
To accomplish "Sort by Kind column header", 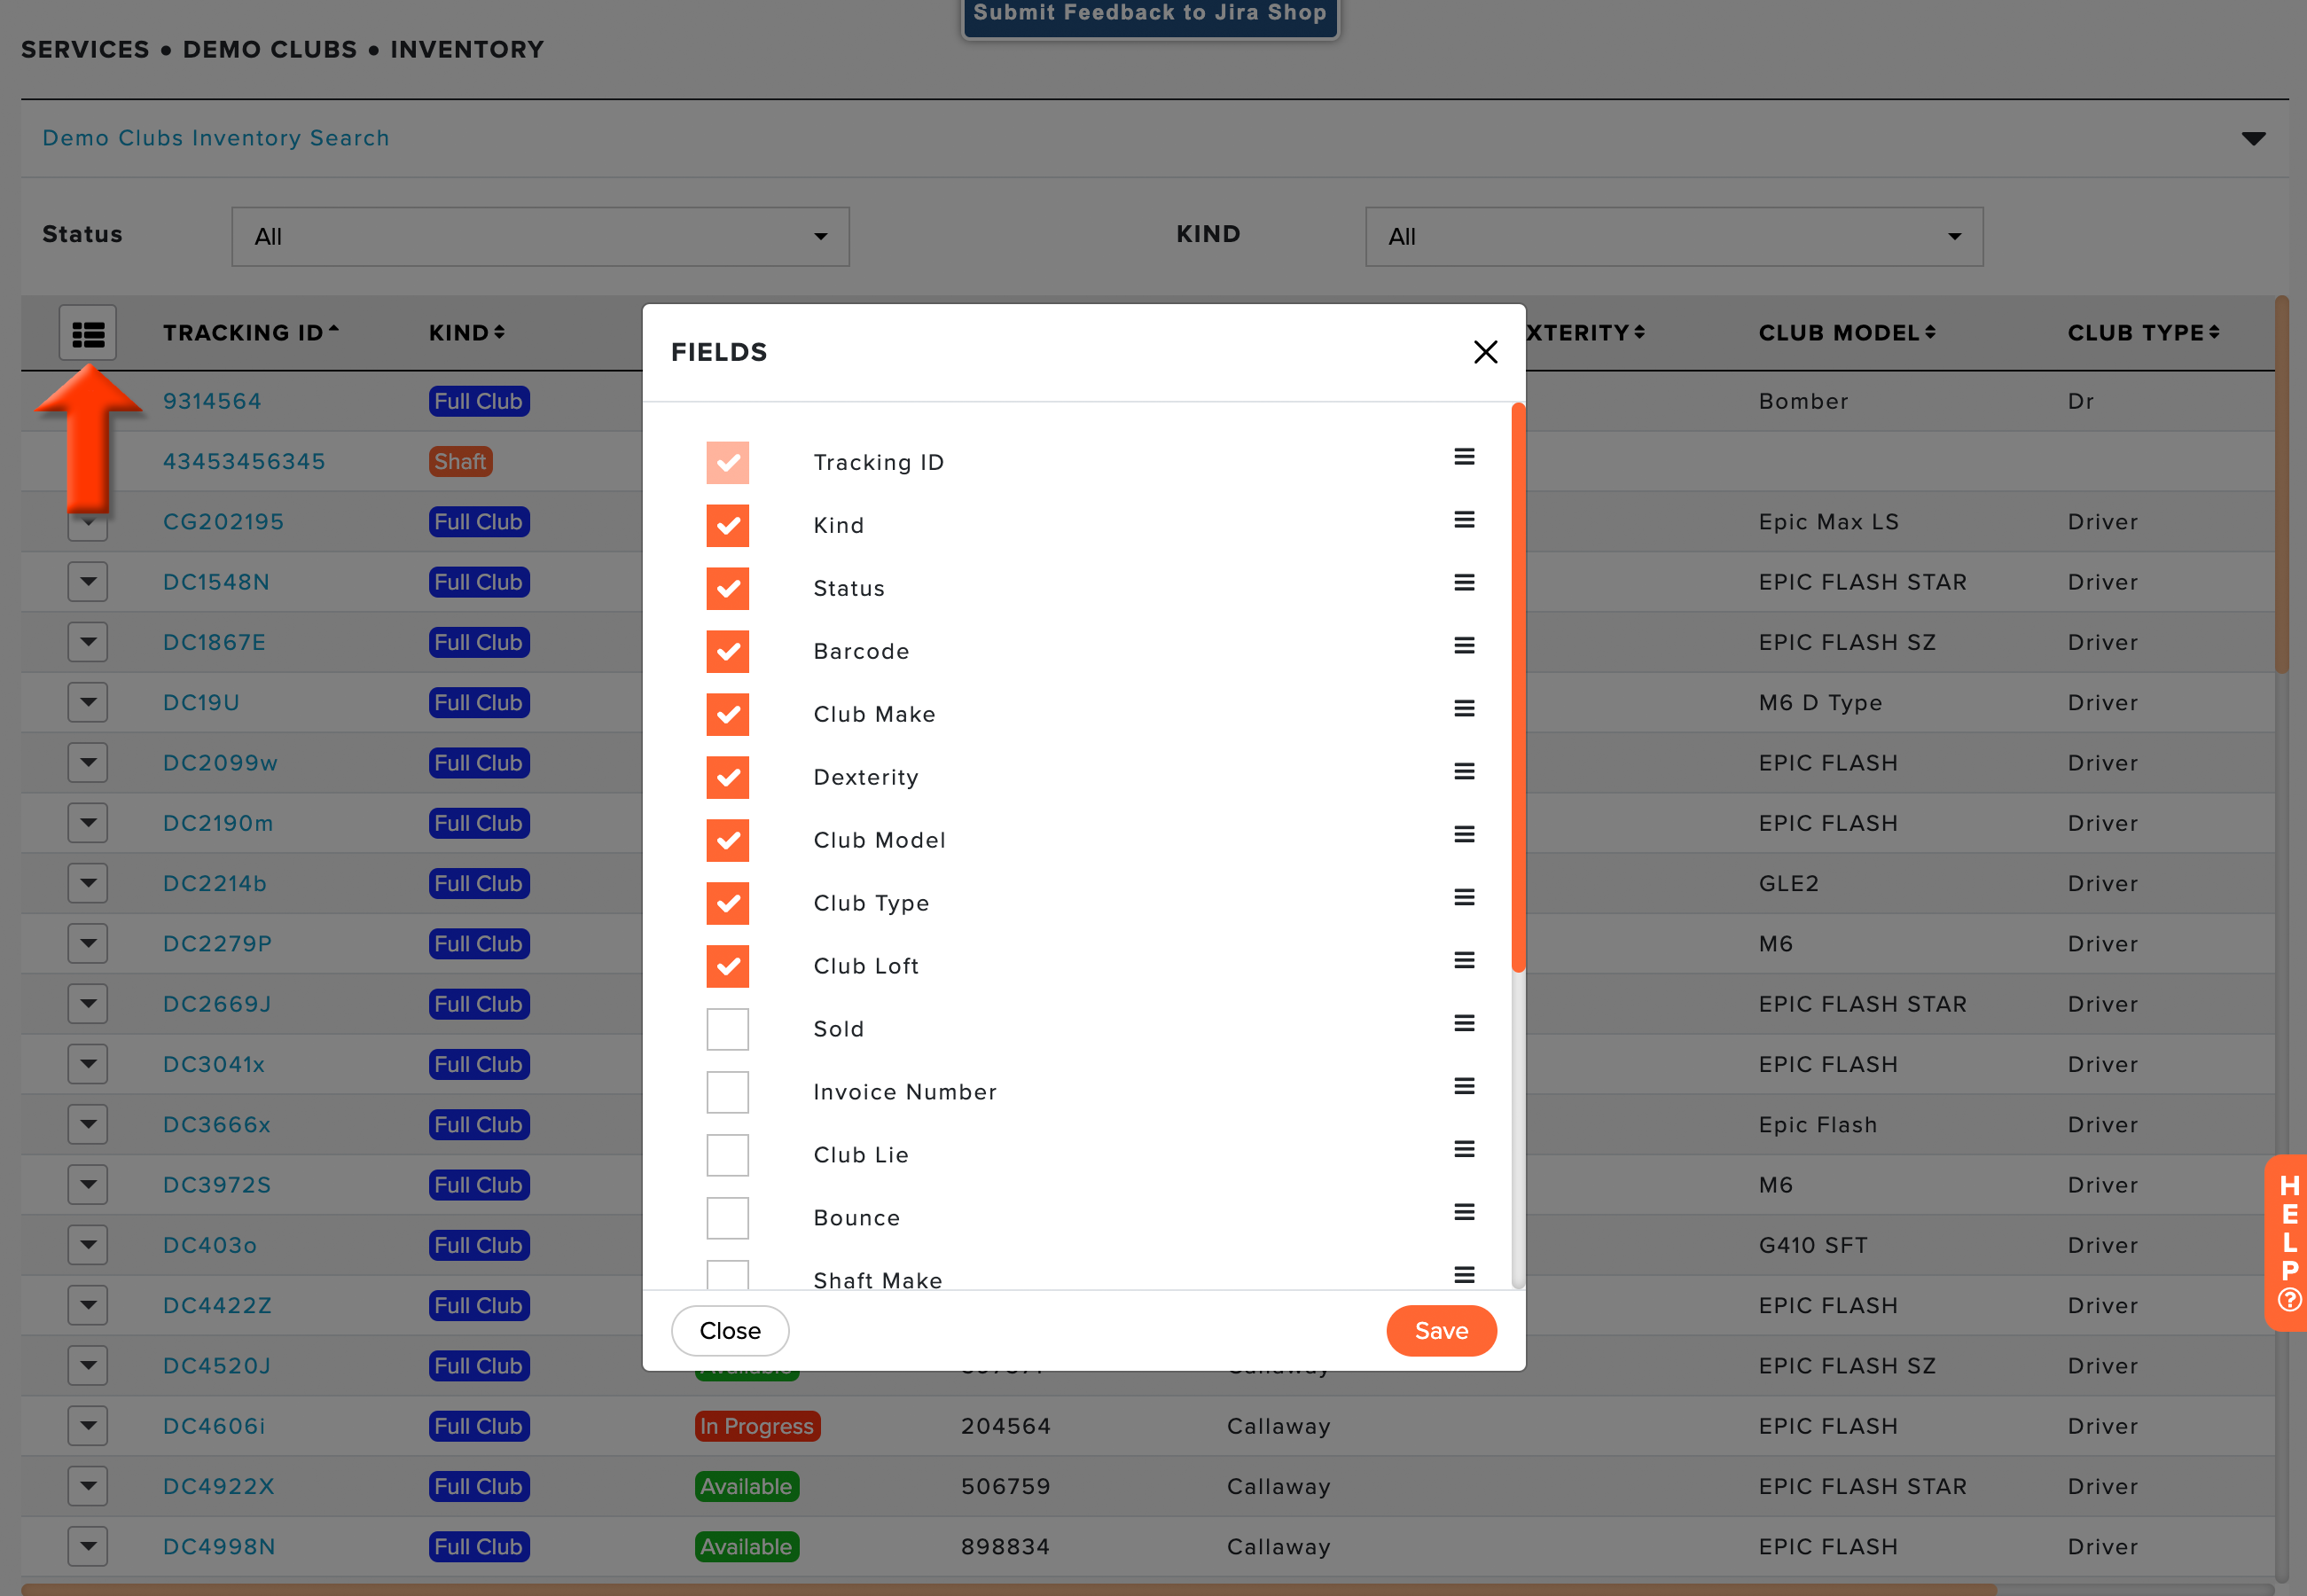I will 467,333.
